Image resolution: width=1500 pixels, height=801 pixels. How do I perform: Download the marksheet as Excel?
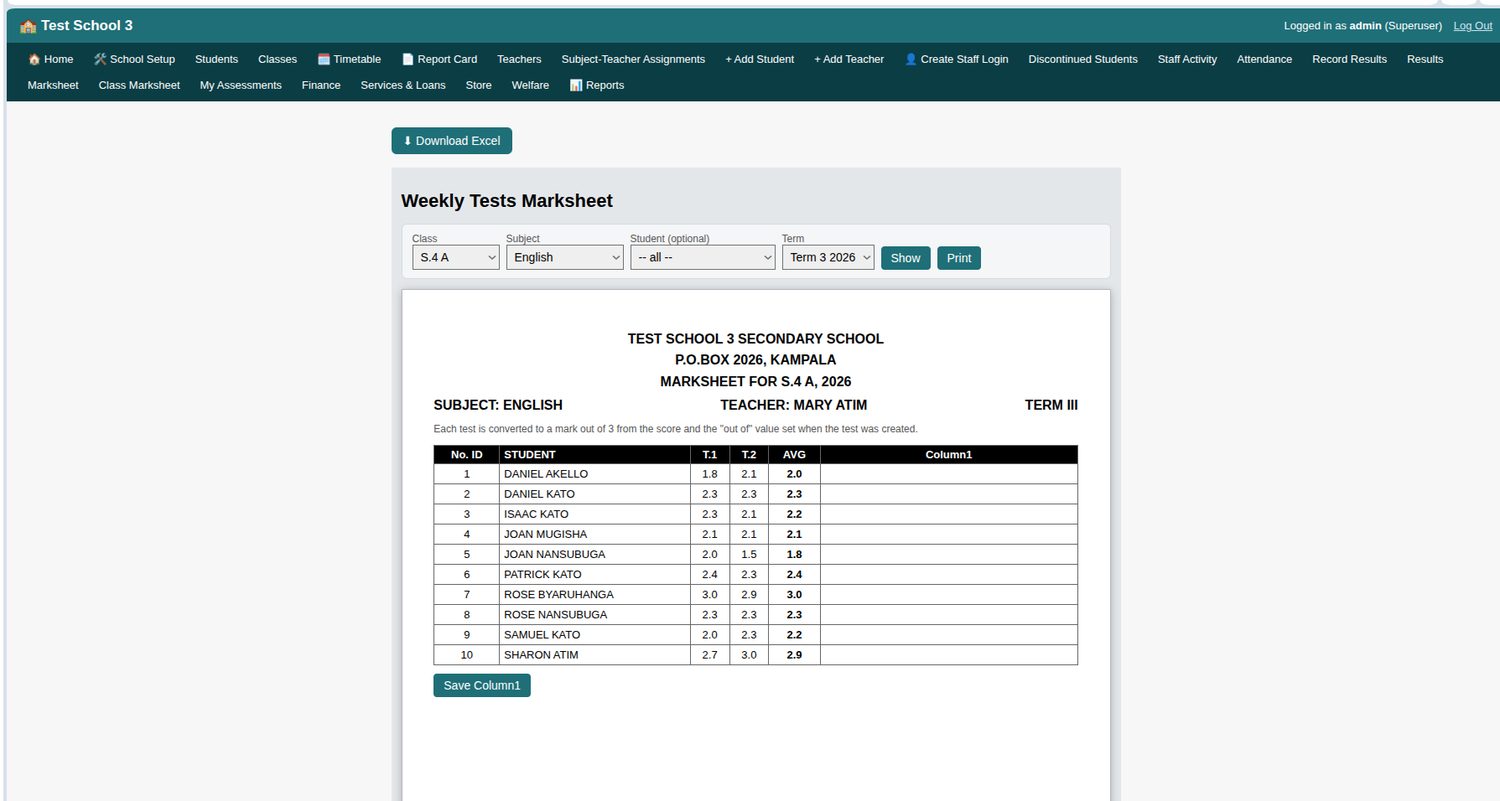452,141
